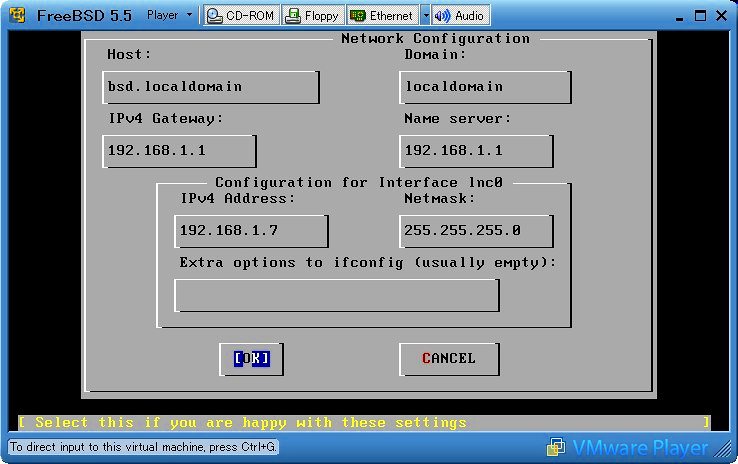Click the Audio speaker button
The image size is (738, 464).
[460, 15]
